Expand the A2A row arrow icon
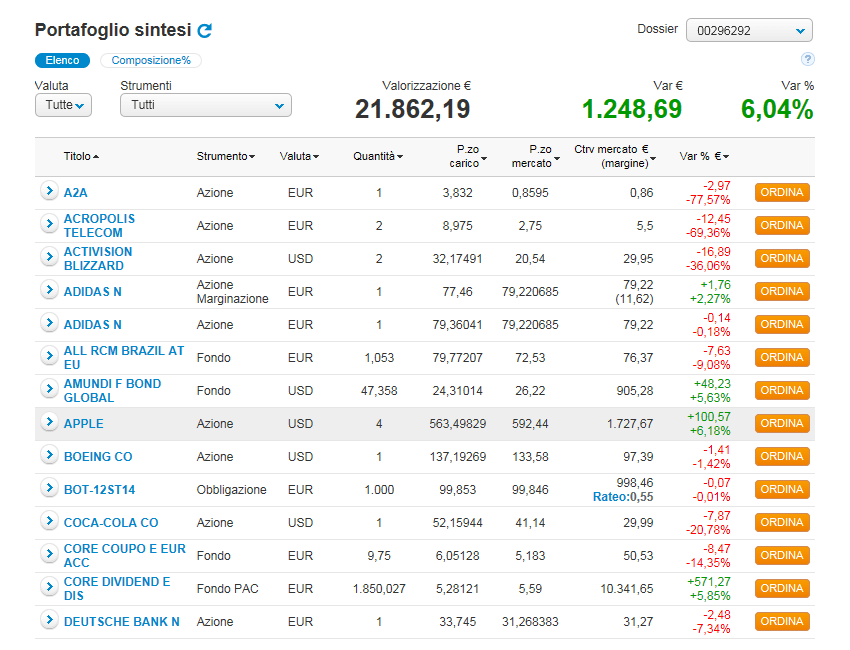This screenshot has height=650, width=850. (49, 190)
